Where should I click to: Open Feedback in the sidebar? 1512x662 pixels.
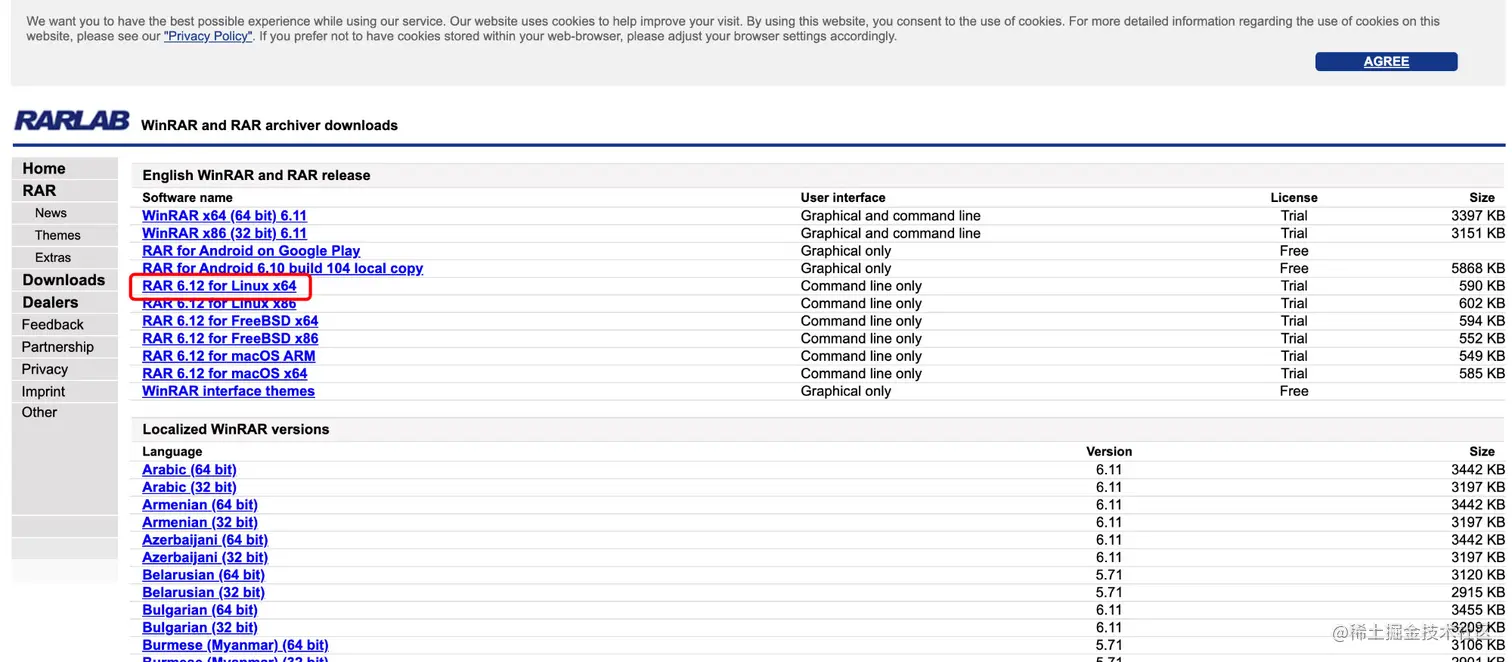point(53,324)
